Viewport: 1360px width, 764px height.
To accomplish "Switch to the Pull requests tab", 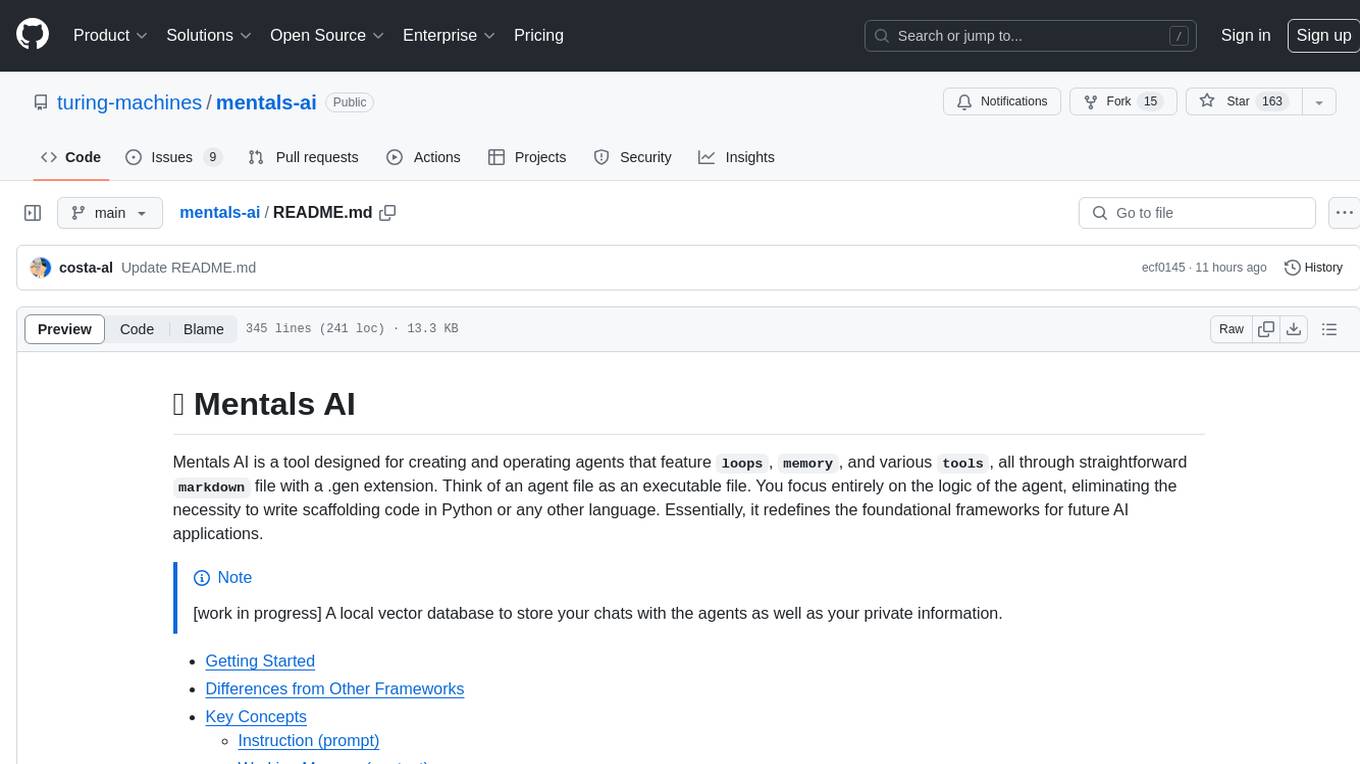I will (x=303, y=157).
